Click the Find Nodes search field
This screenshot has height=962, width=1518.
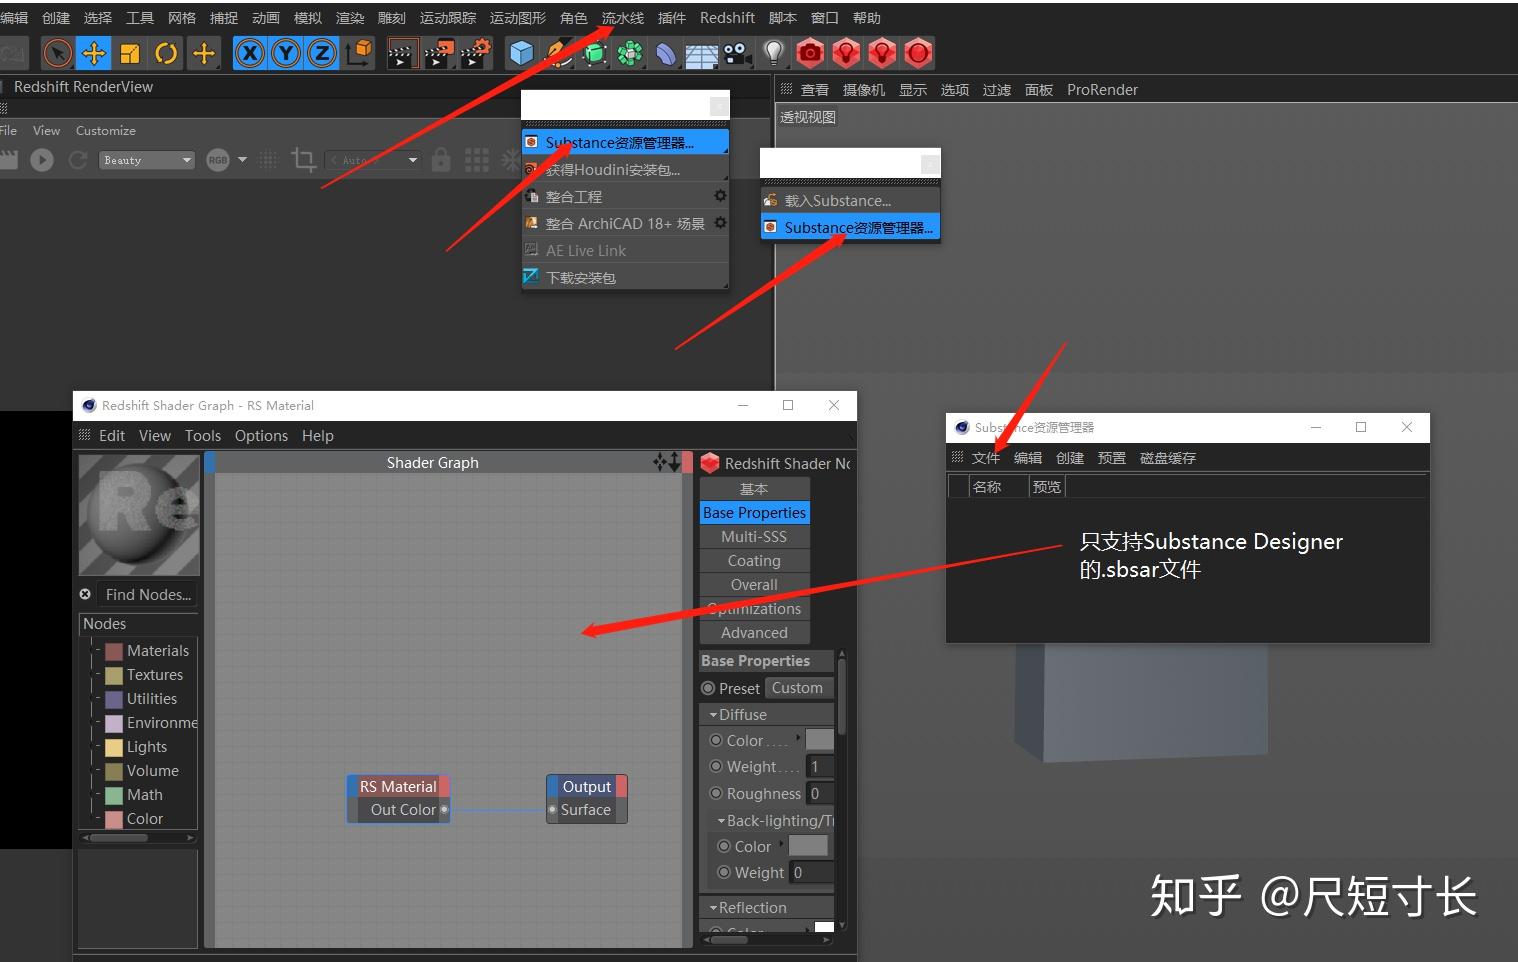148,594
